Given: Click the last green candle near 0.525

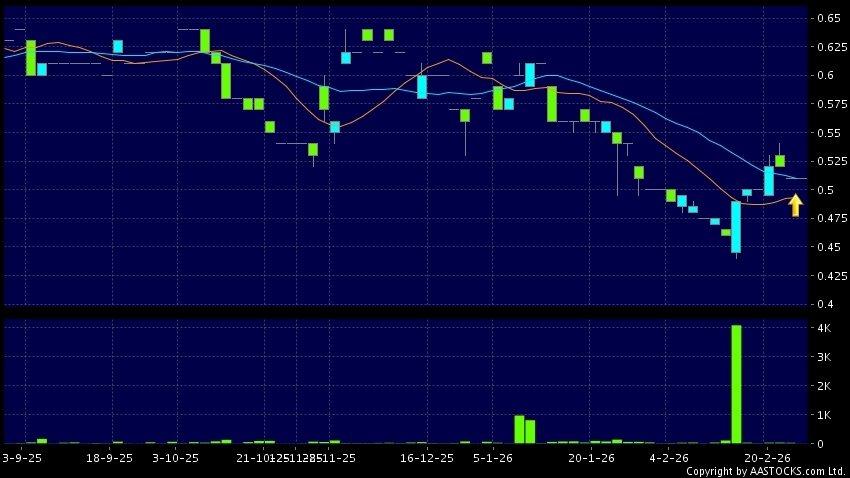Looking at the screenshot, I should 779,161.
